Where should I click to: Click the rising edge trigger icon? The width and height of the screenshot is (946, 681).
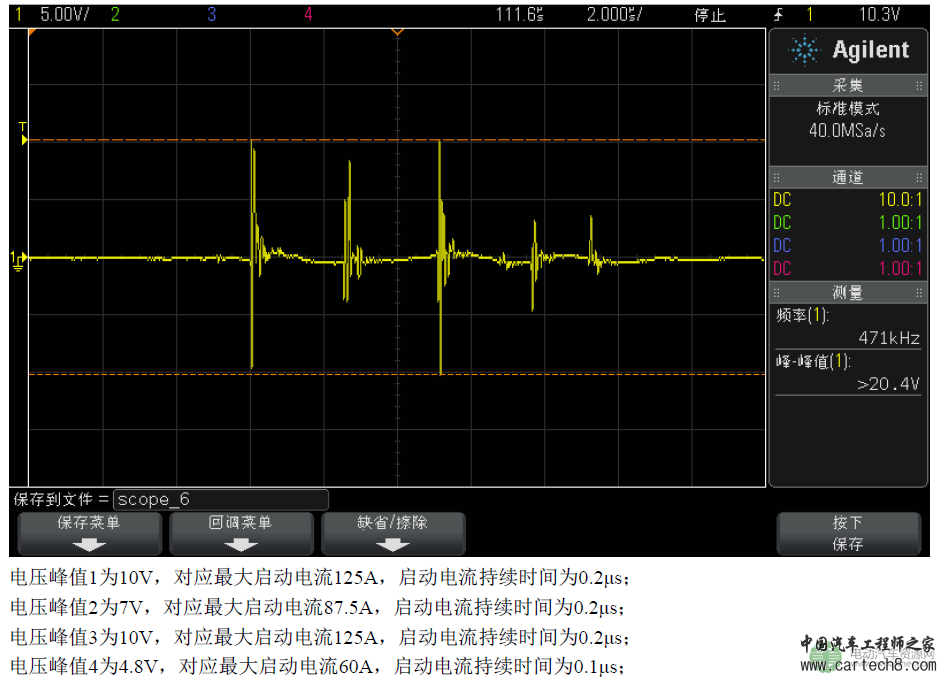click(780, 14)
